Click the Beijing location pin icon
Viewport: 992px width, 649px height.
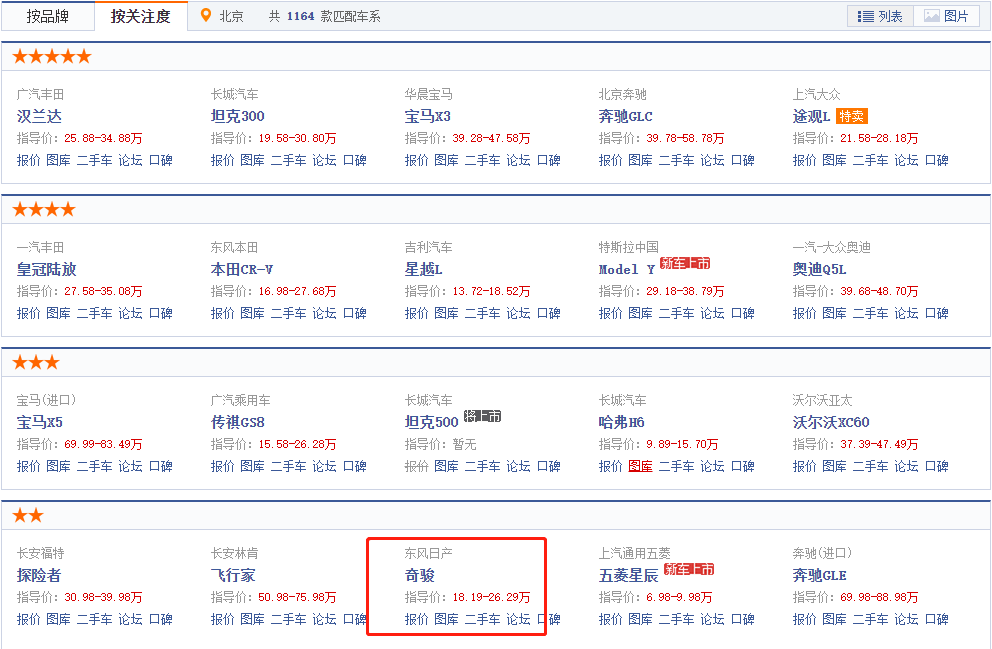(x=205, y=16)
